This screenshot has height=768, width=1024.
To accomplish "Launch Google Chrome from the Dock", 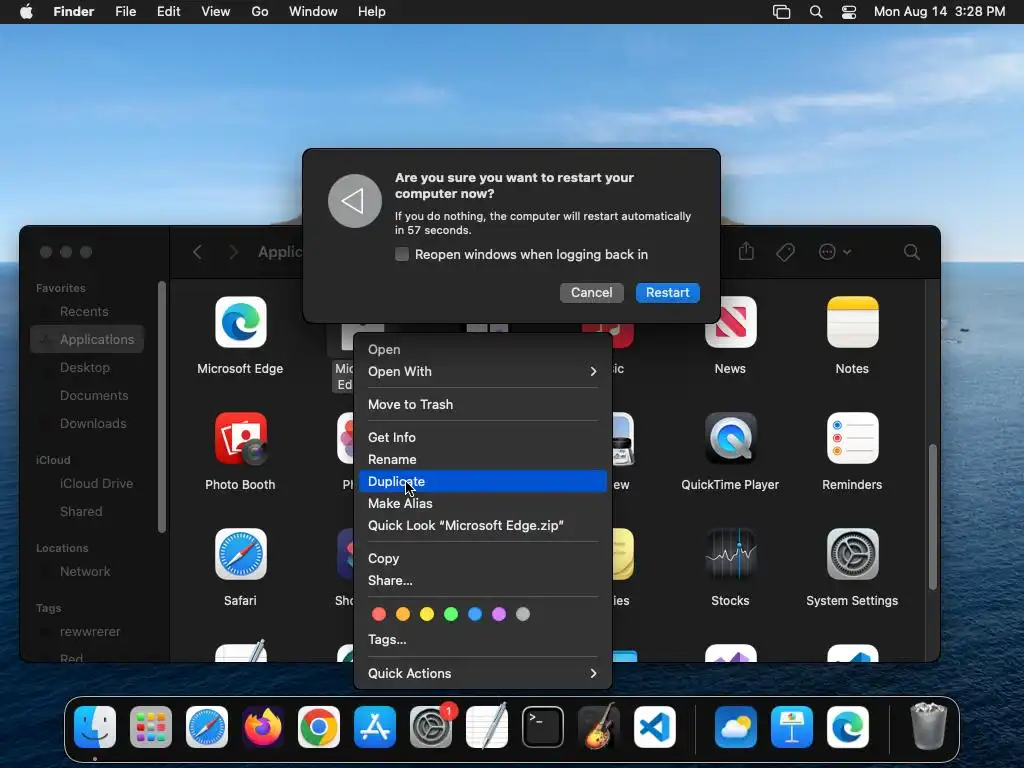I will [x=319, y=726].
